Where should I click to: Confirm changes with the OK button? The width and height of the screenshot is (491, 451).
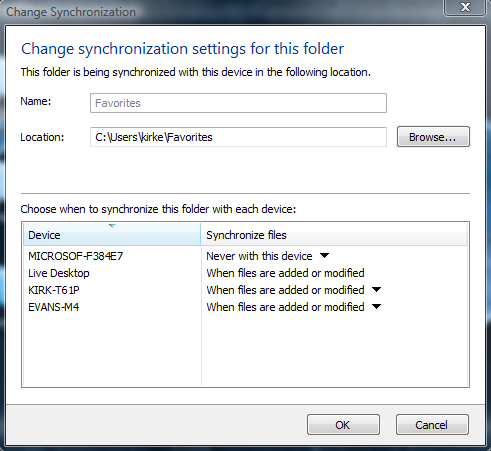(343, 425)
